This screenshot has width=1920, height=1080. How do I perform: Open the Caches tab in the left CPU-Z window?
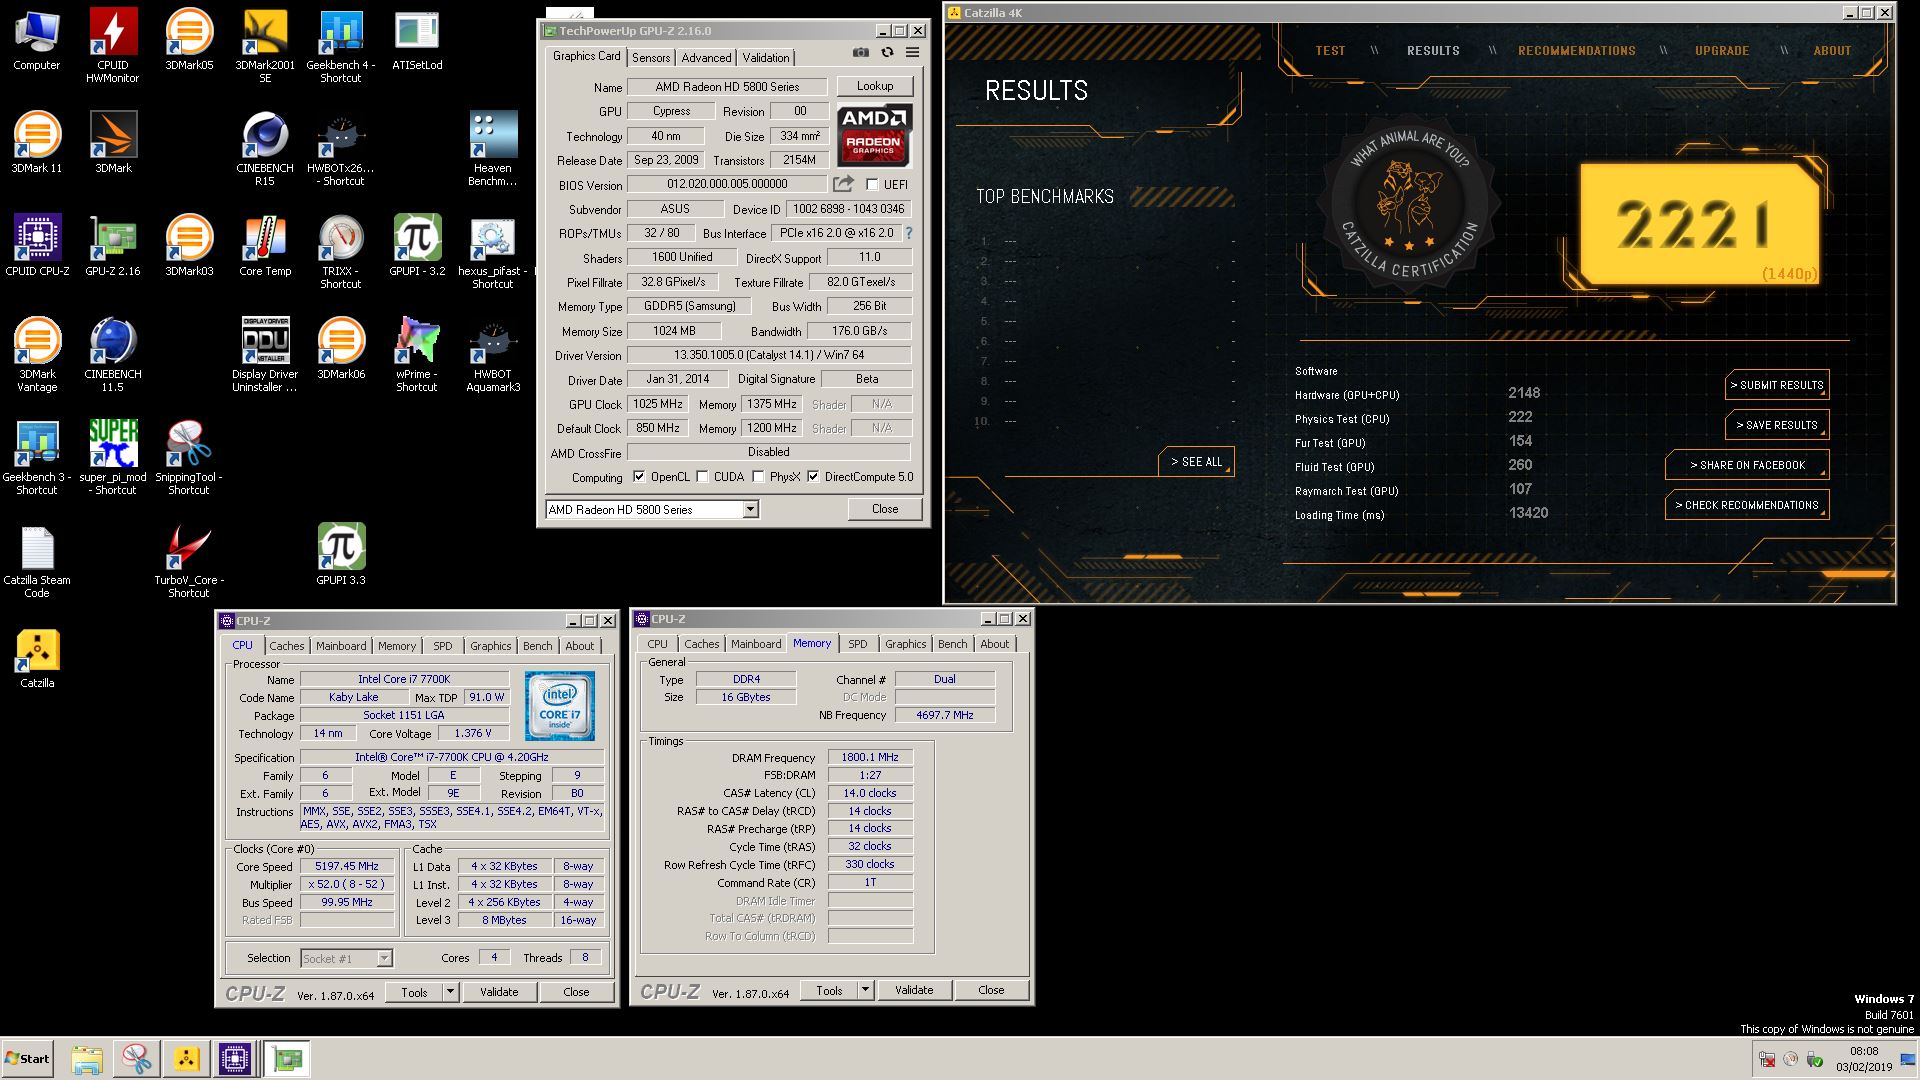pyautogui.click(x=286, y=646)
